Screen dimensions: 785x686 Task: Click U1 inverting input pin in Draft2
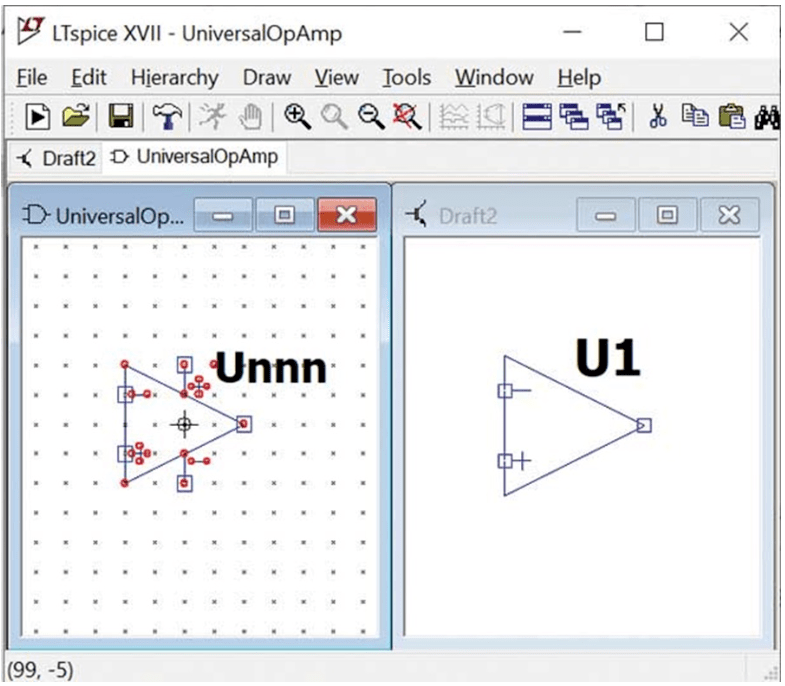point(505,391)
